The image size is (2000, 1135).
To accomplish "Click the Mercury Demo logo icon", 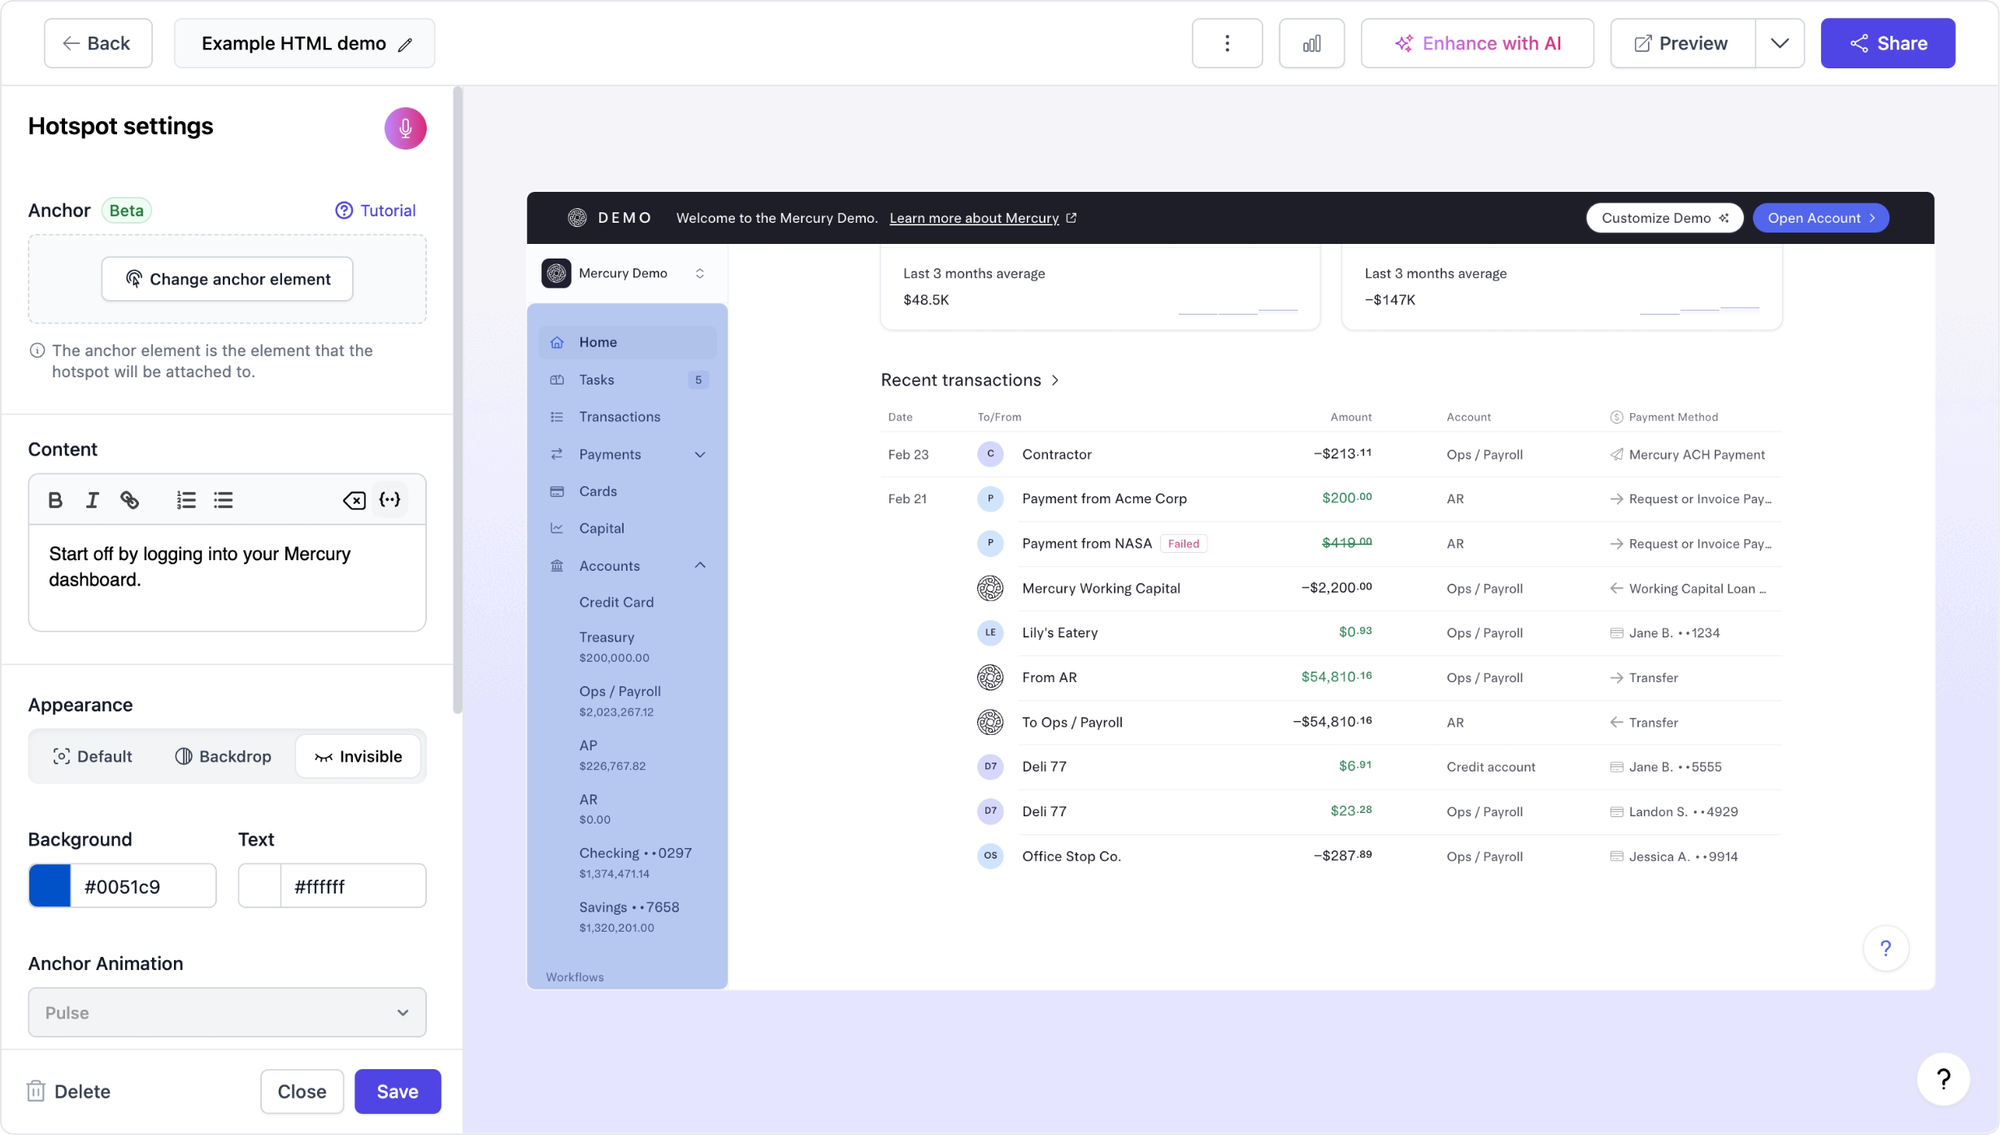I will 556,273.
